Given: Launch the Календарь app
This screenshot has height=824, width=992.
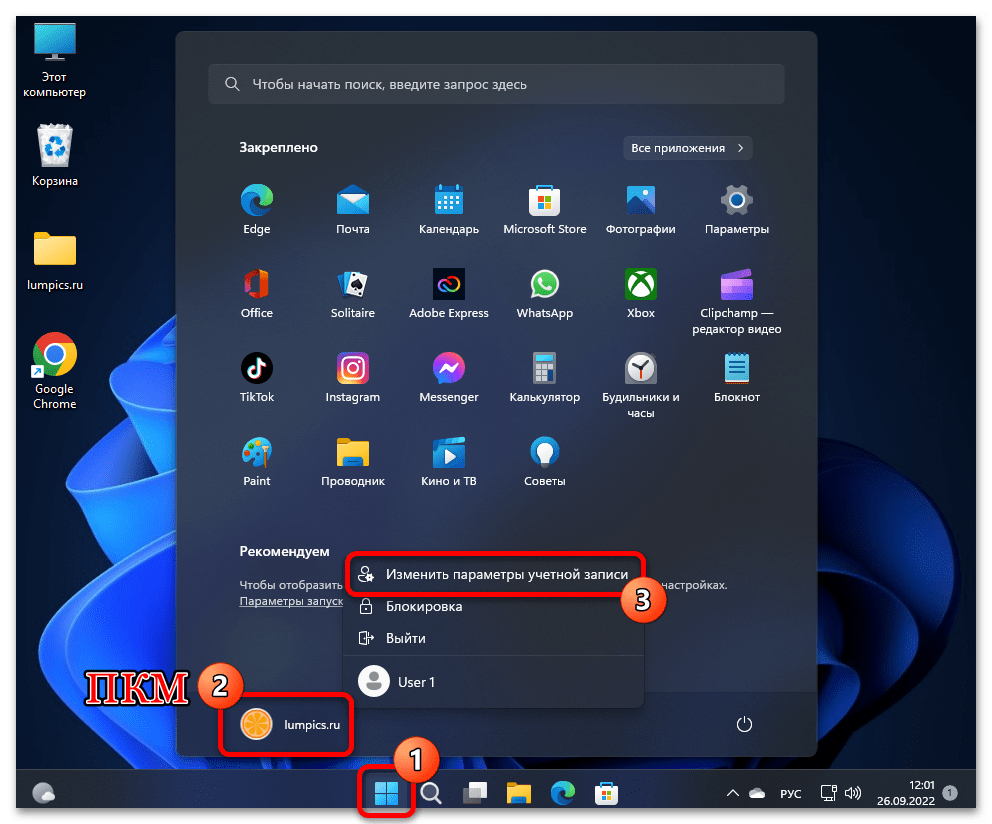Looking at the screenshot, I should pyautogui.click(x=449, y=209).
